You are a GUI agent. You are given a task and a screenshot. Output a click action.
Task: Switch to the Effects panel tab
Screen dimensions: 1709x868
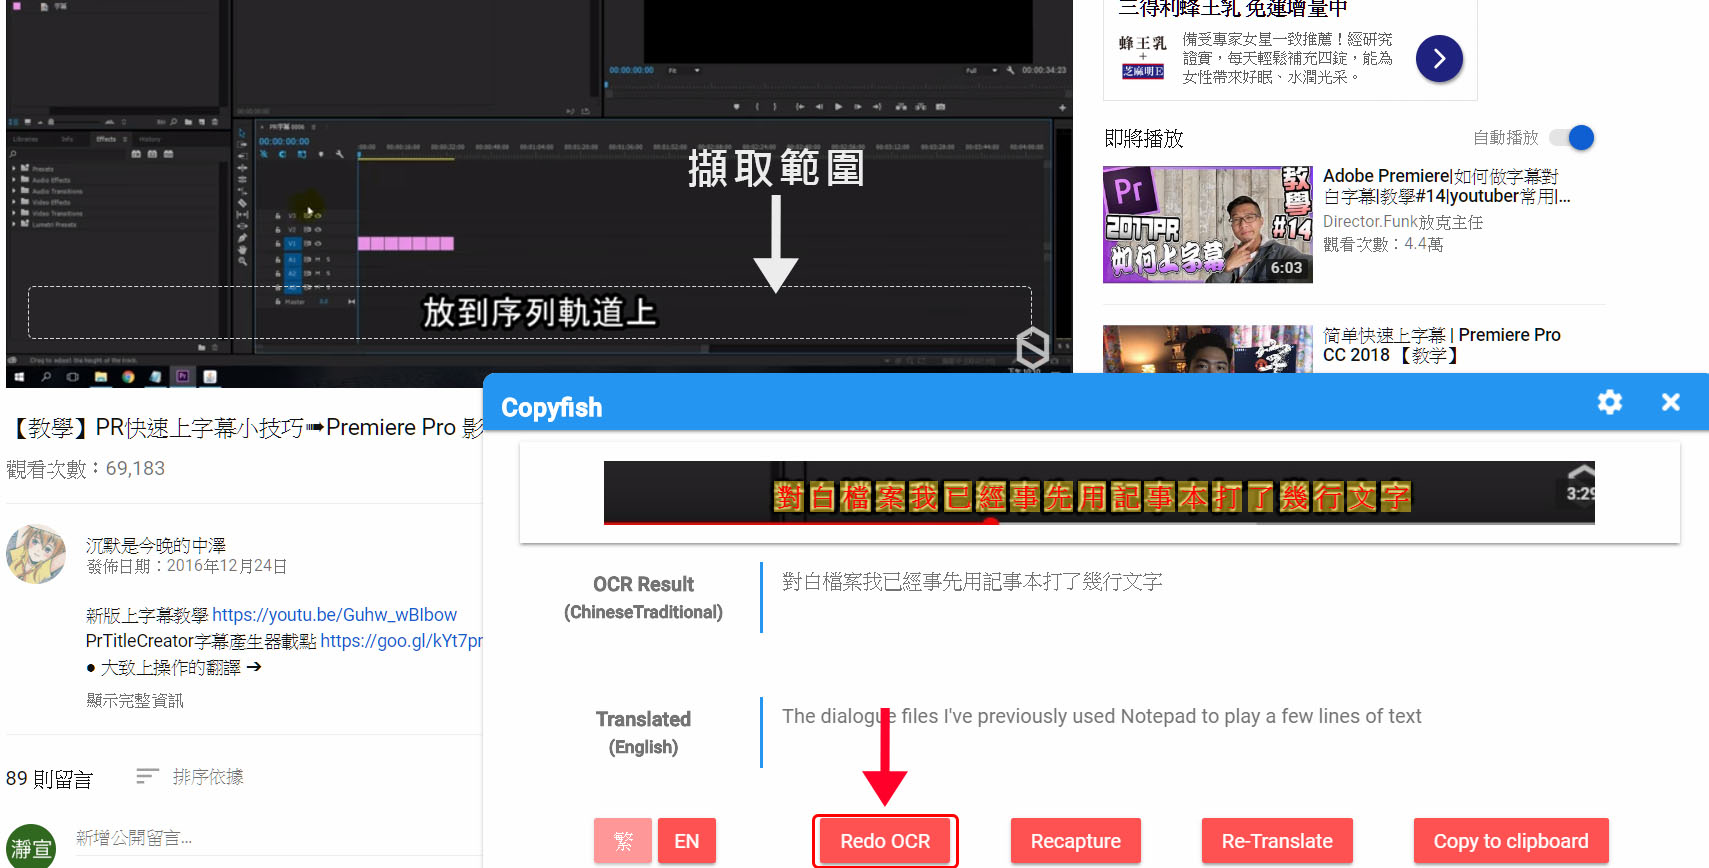(106, 139)
